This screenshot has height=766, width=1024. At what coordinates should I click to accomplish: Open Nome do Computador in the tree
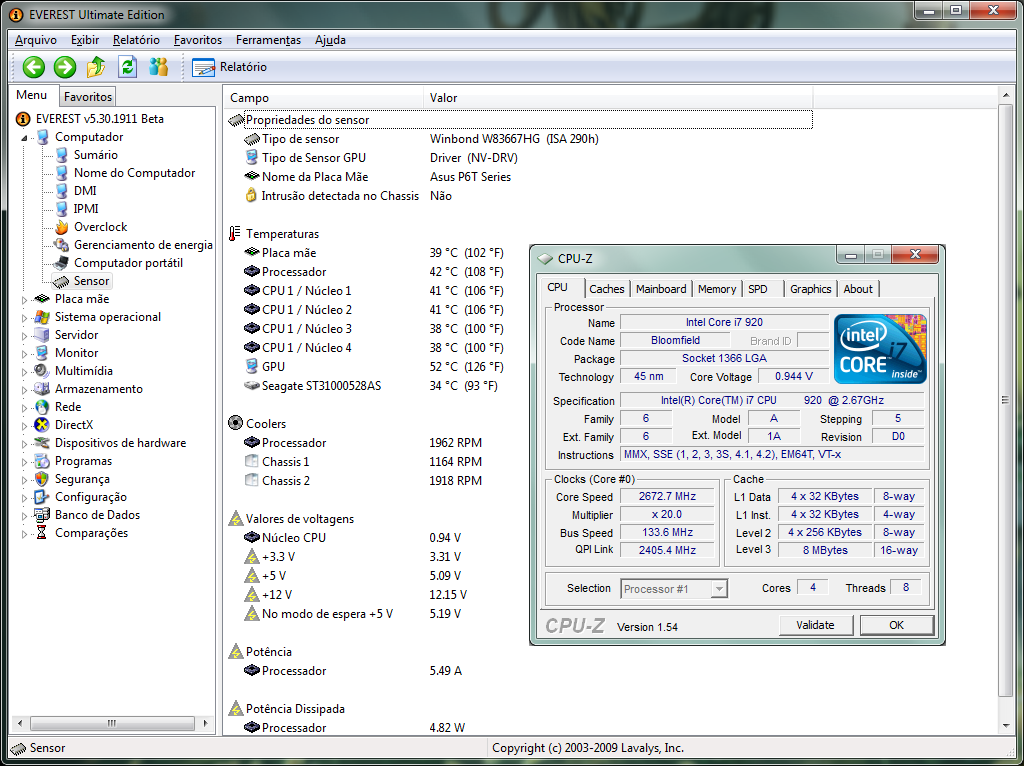(x=135, y=173)
